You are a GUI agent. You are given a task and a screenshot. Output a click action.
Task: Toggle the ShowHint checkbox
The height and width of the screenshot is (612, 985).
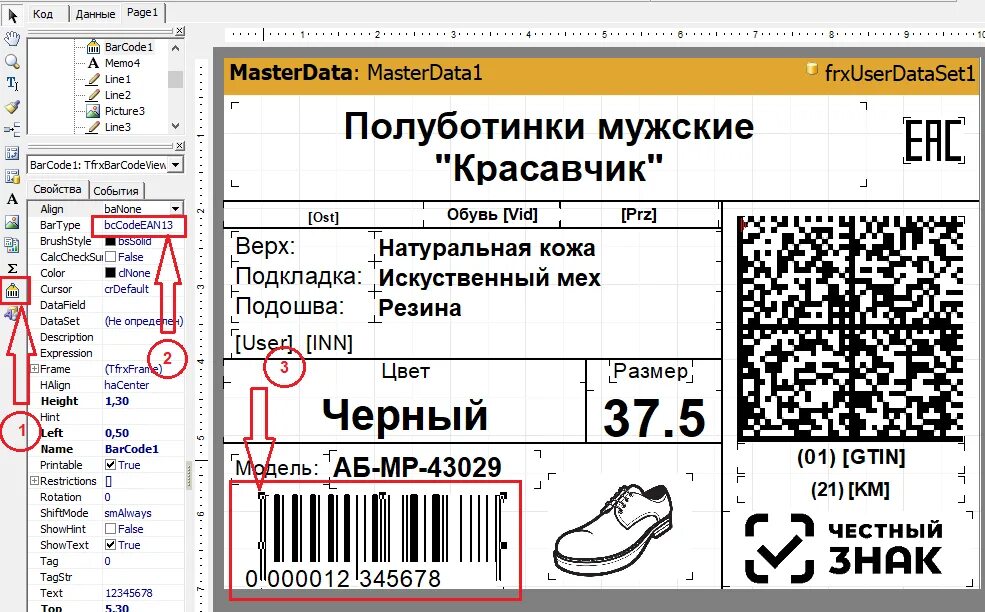111,529
